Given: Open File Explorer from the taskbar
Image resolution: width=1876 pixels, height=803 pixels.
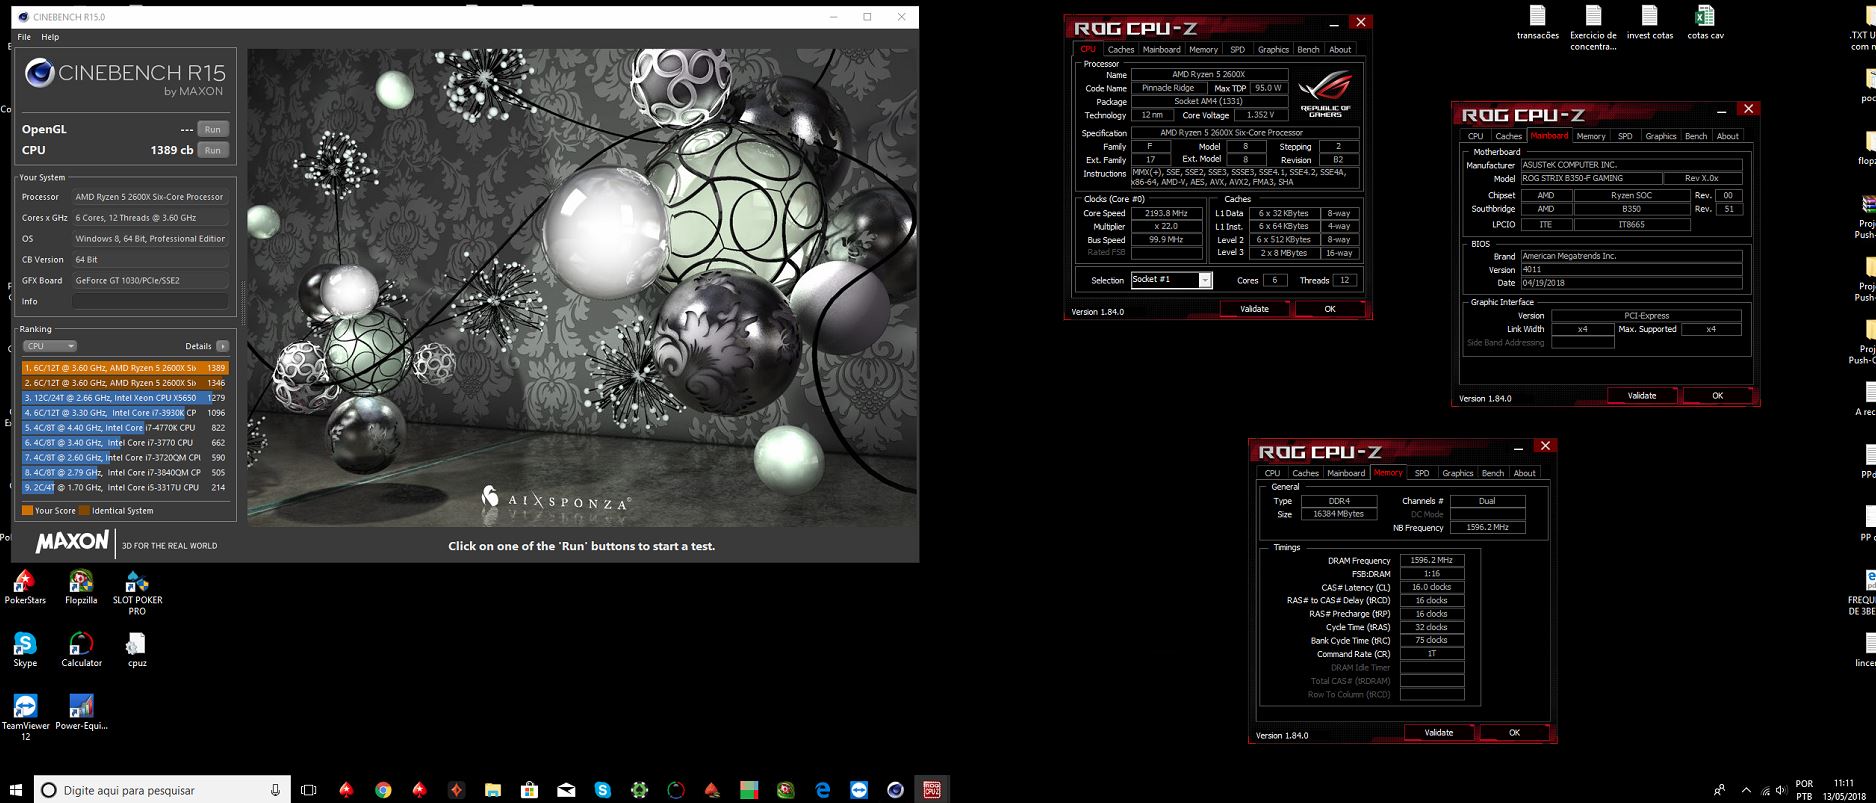Looking at the screenshot, I should point(492,790).
